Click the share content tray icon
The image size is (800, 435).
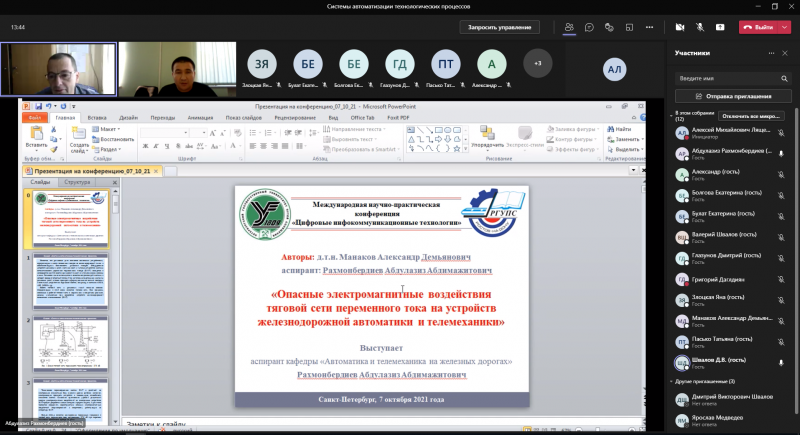point(722,27)
